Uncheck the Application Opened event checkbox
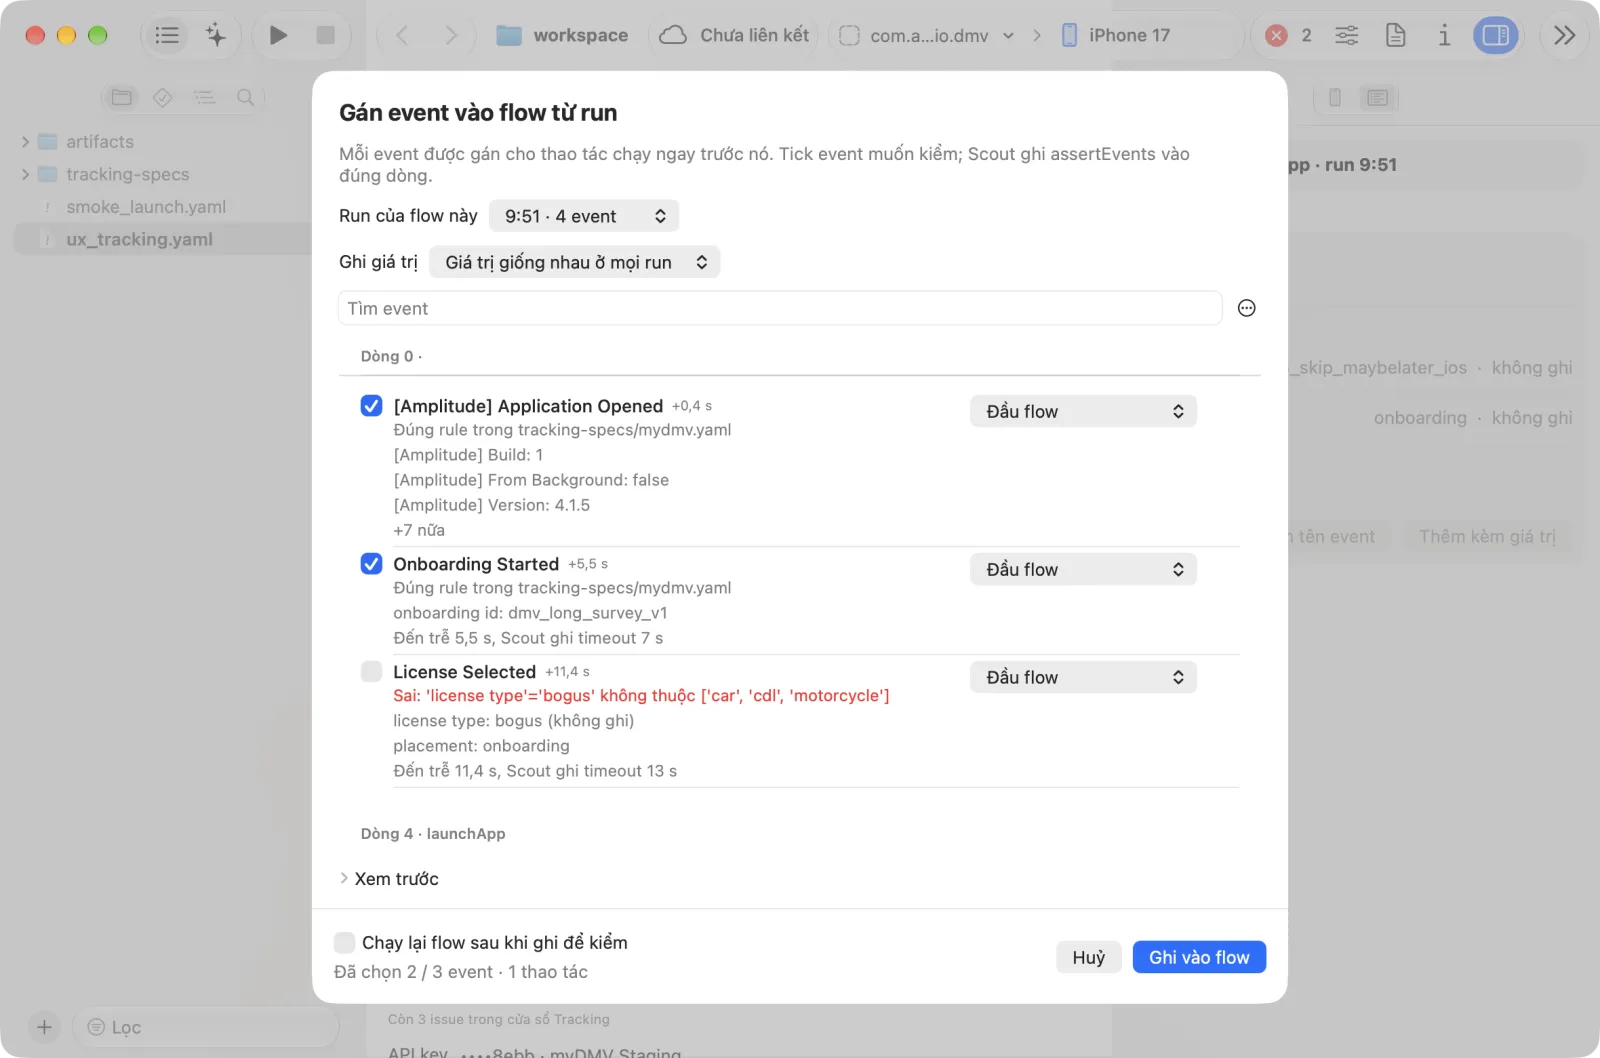Image resolution: width=1600 pixels, height=1058 pixels. point(371,405)
